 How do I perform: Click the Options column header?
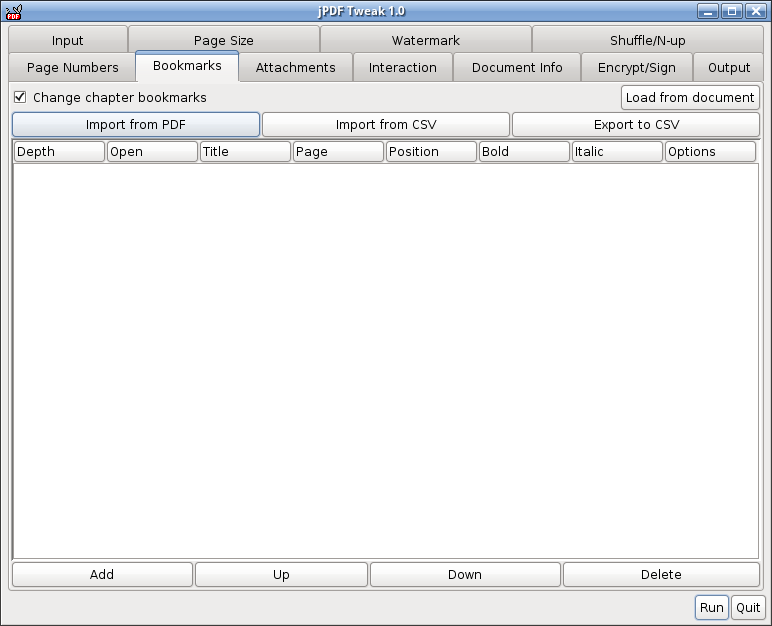pos(710,151)
